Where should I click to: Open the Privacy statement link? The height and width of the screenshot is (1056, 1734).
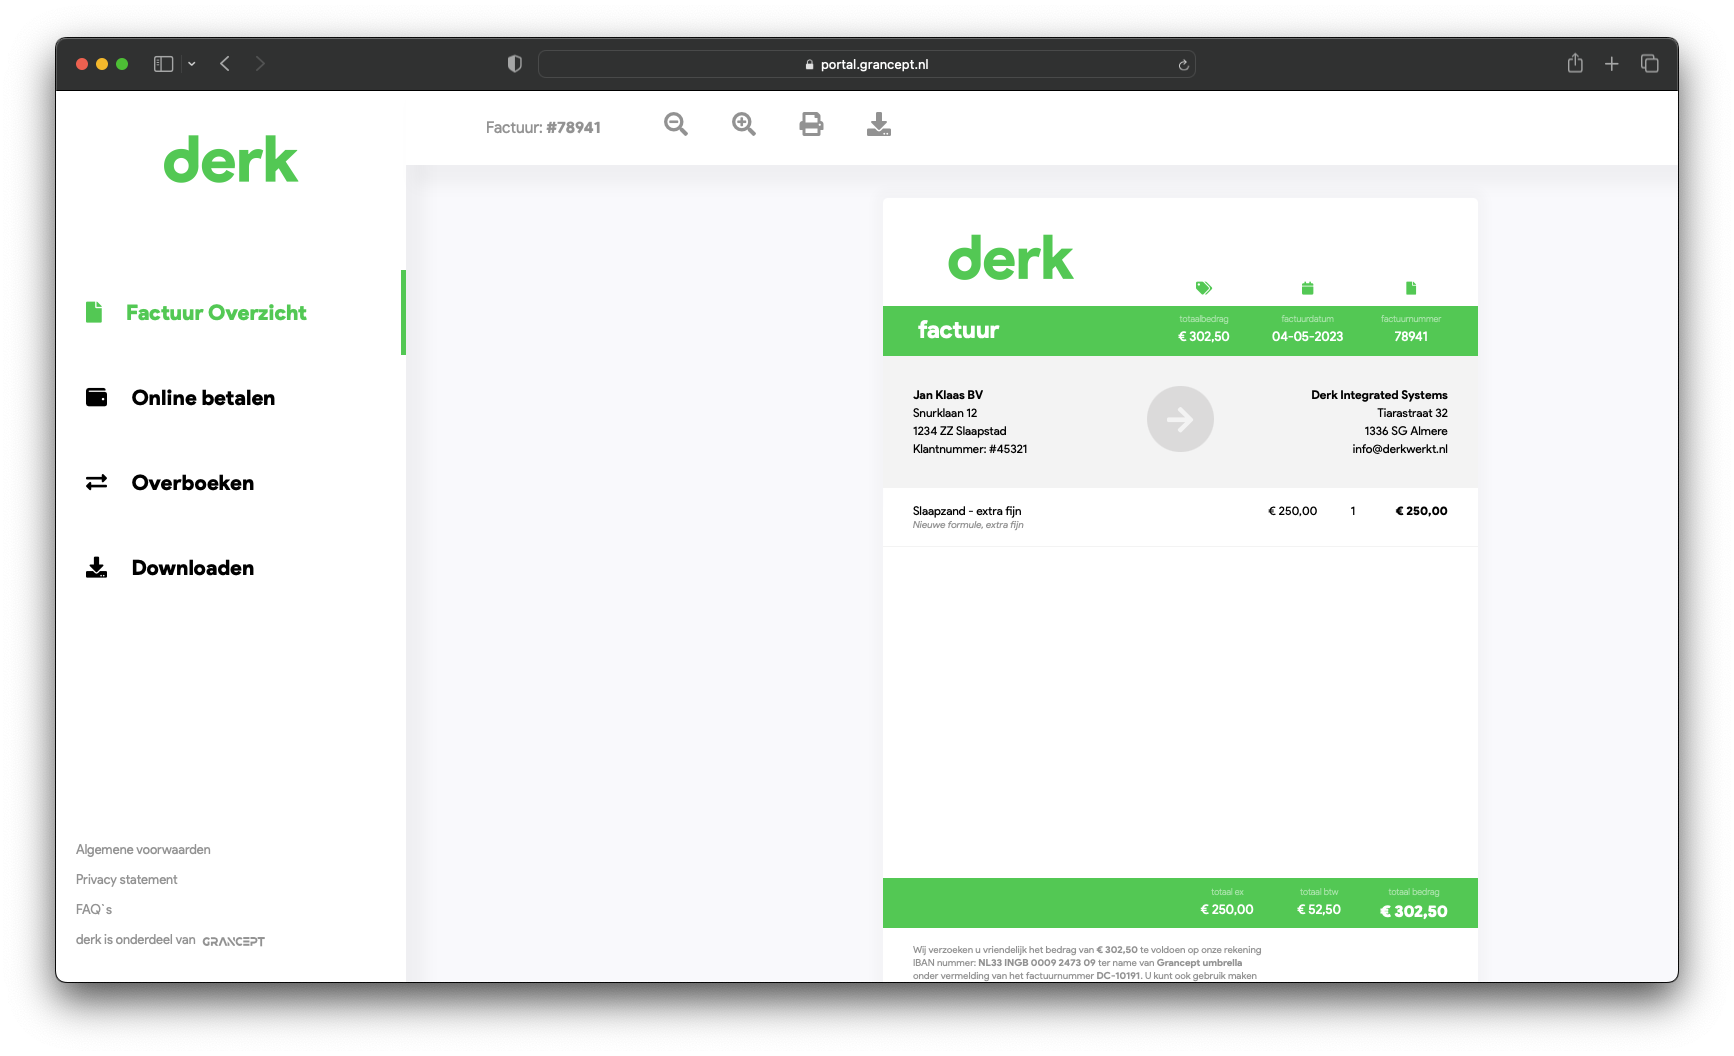click(127, 879)
